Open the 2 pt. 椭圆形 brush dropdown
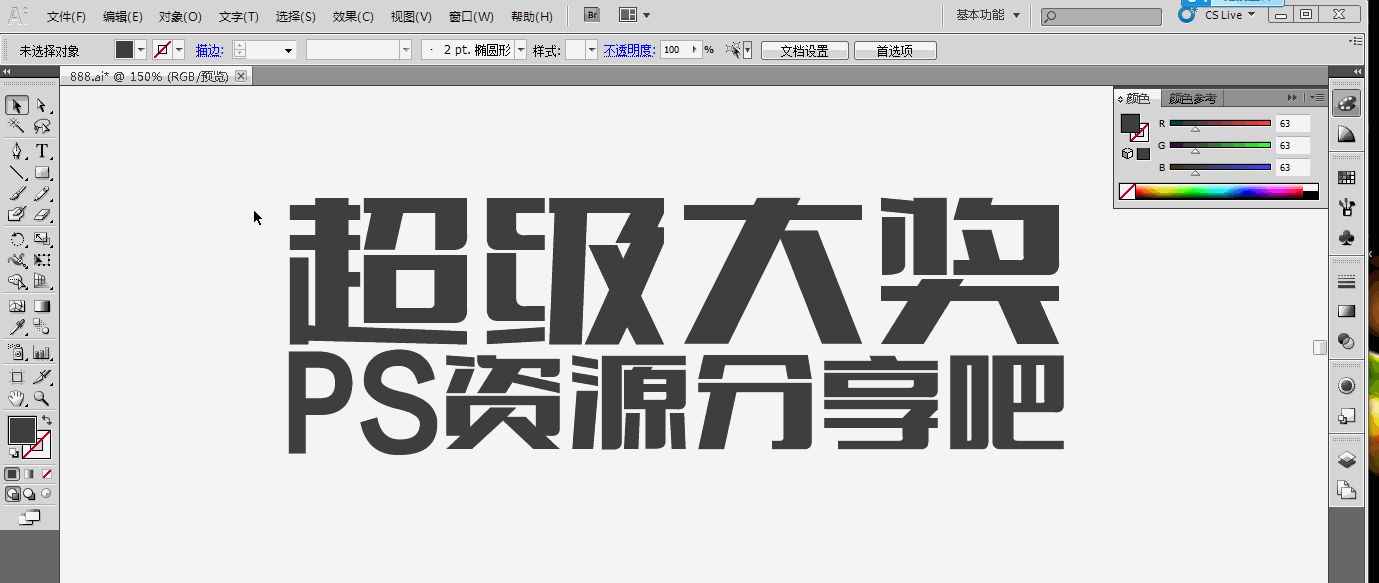 [521, 49]
